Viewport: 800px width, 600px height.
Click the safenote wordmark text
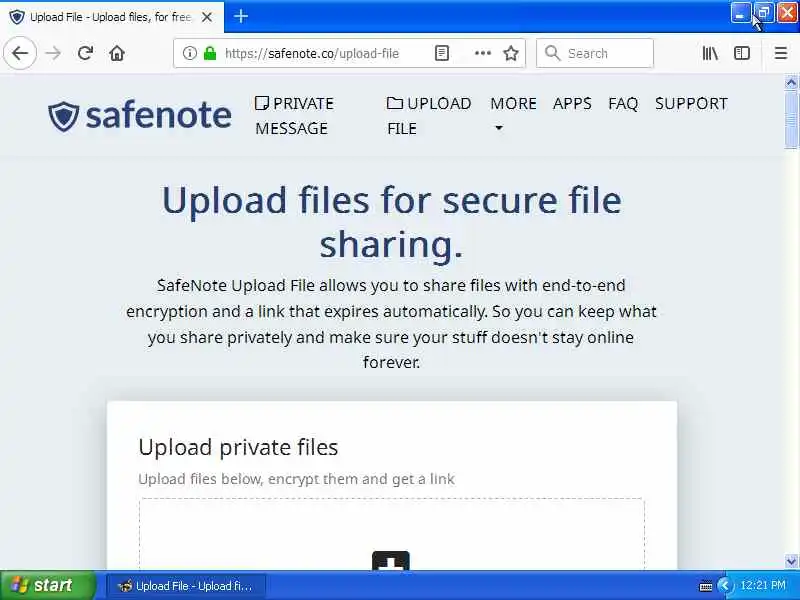158,115
